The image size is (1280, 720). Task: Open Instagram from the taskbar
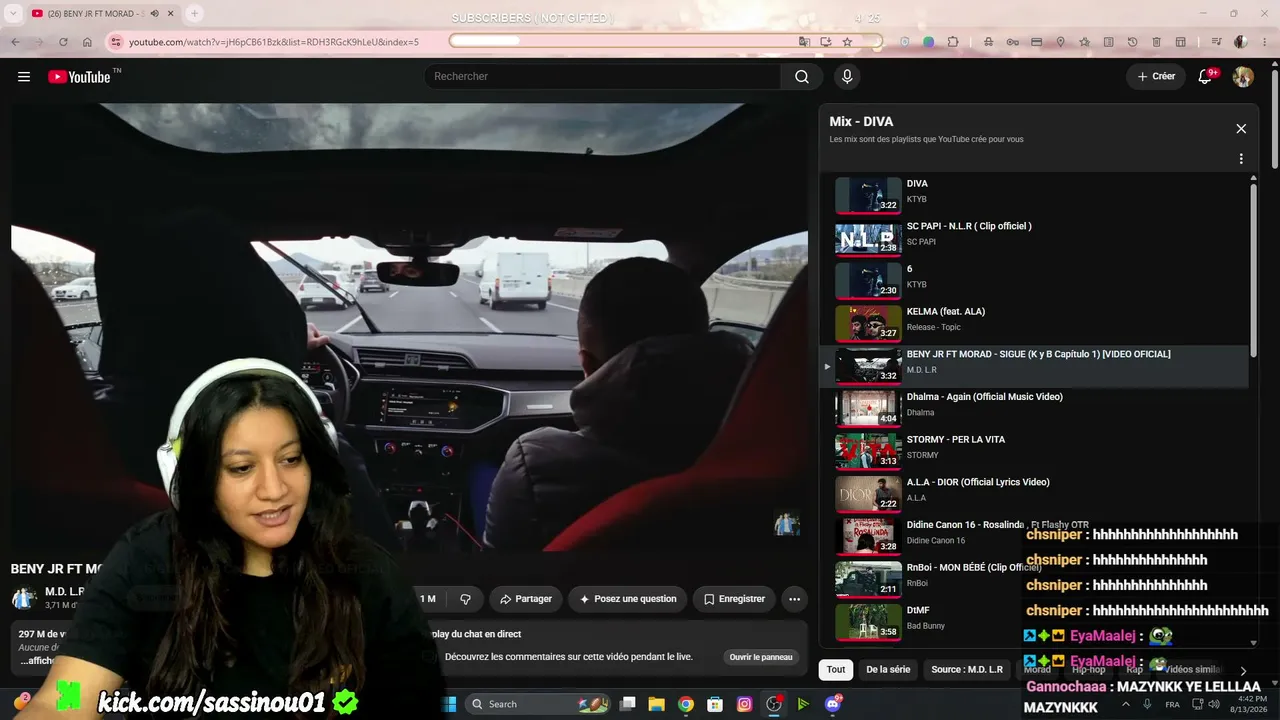(744, 704)
